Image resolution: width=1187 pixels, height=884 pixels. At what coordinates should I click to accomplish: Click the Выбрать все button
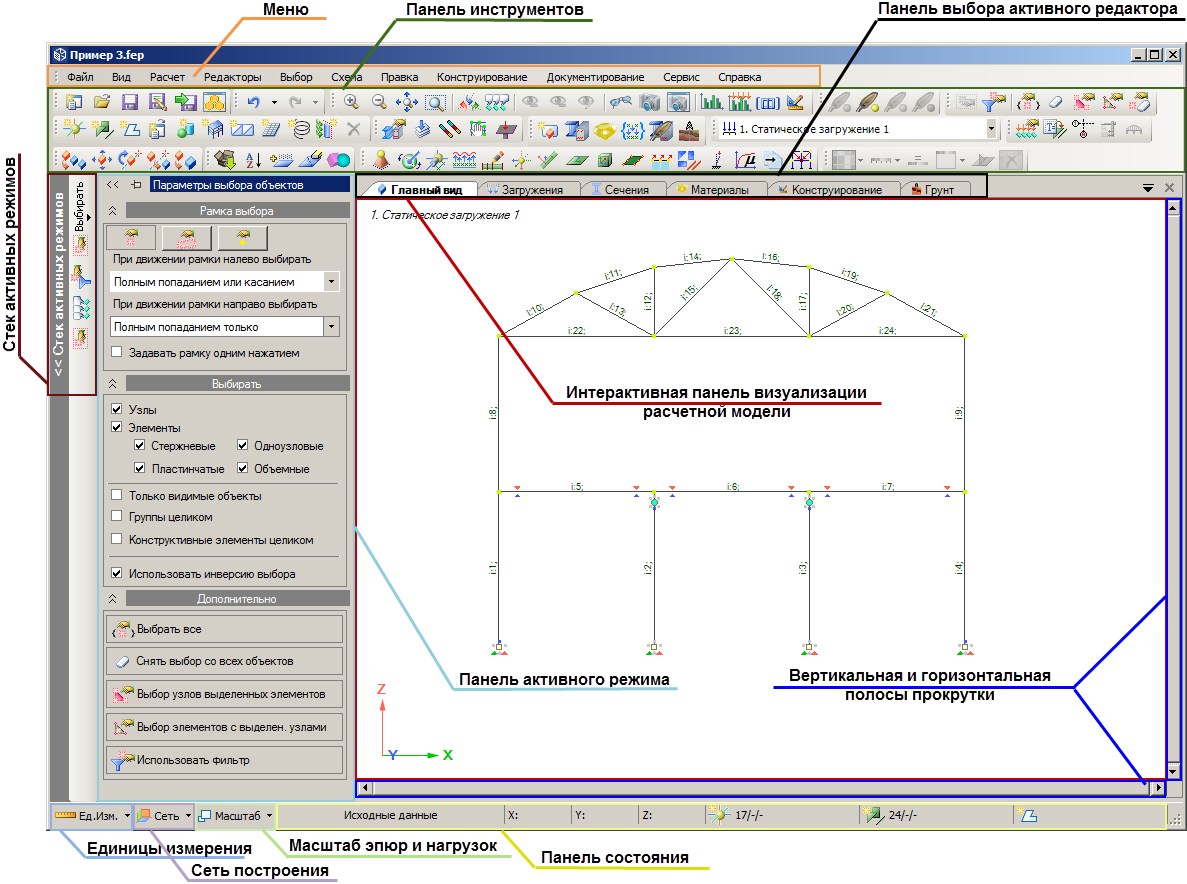click(x=224, y=629)
